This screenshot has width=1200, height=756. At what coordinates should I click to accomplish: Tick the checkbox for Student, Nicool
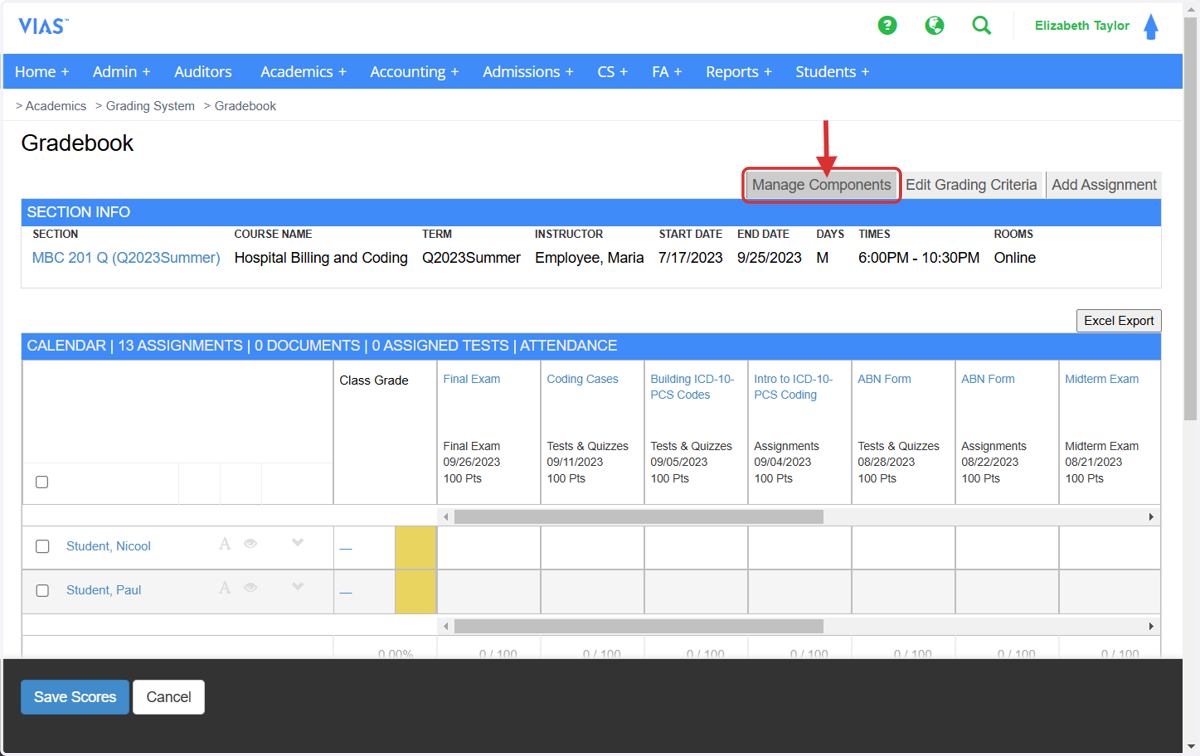click(42, 546)
